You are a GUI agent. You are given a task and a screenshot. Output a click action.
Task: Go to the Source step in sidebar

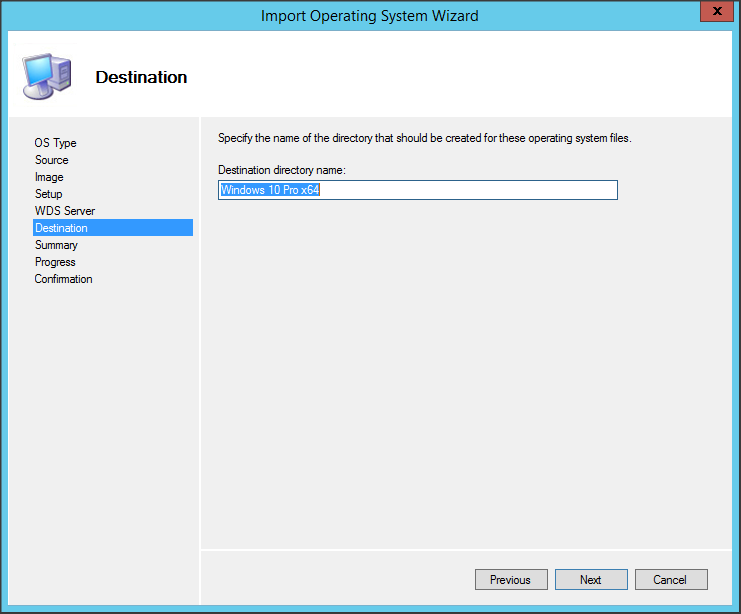coord(52,160)
